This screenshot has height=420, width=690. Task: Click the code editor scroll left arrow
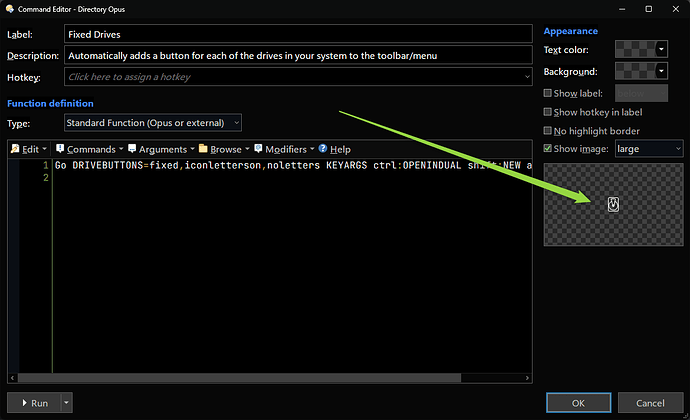pyautogui.click(x=12, y=378)
